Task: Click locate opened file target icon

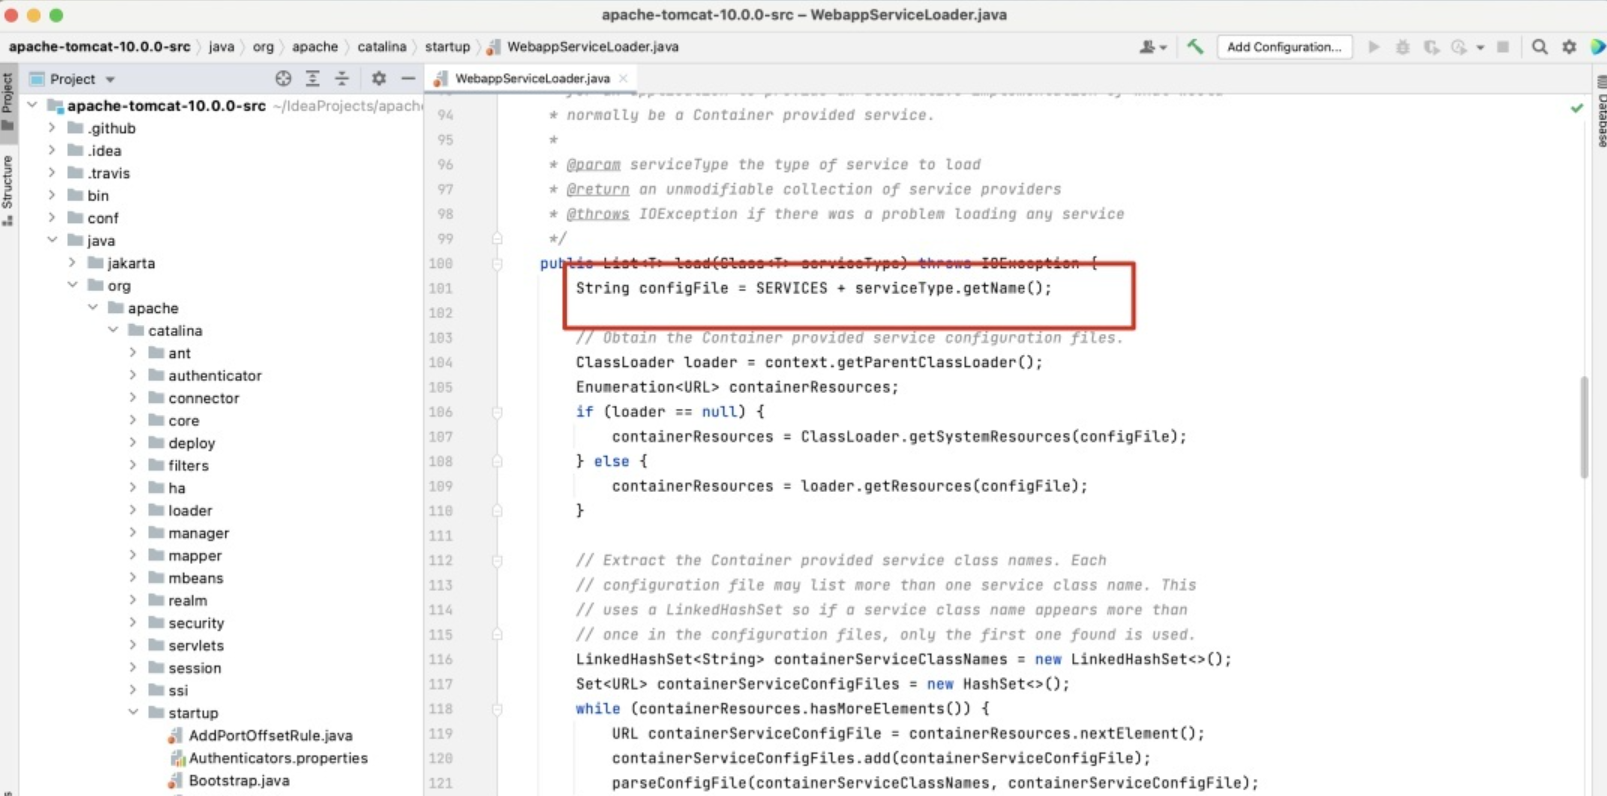Action: coord(284,78)
